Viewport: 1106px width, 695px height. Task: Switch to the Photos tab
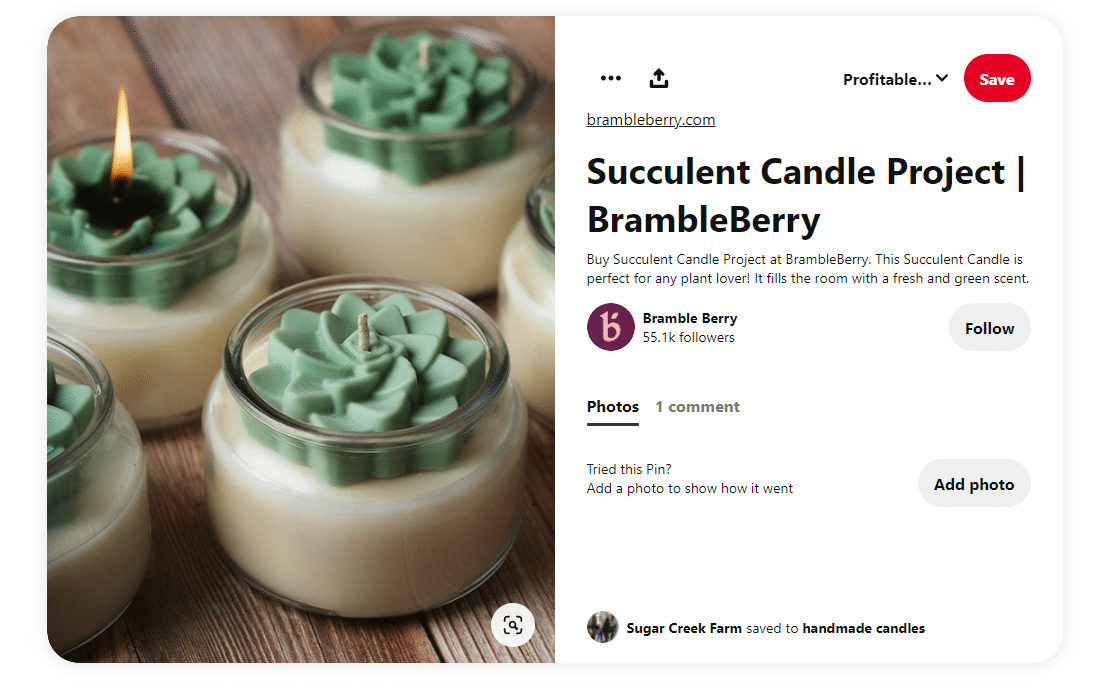[x=613, y=407]
